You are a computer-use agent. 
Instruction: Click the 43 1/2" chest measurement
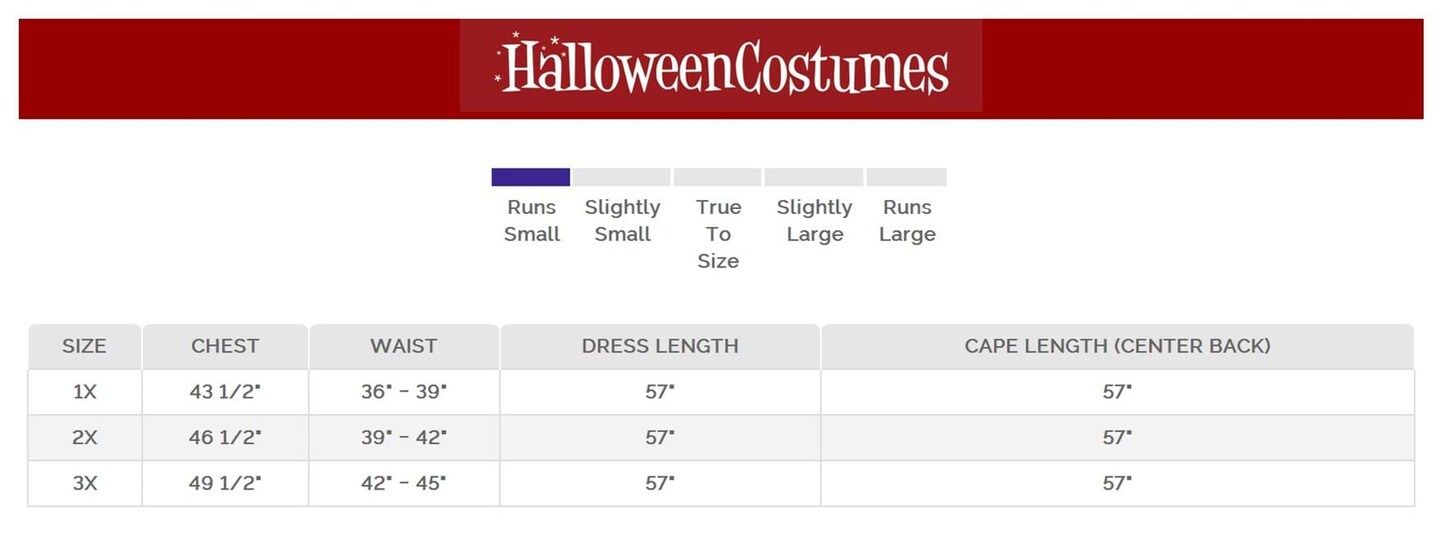(225, 392)
